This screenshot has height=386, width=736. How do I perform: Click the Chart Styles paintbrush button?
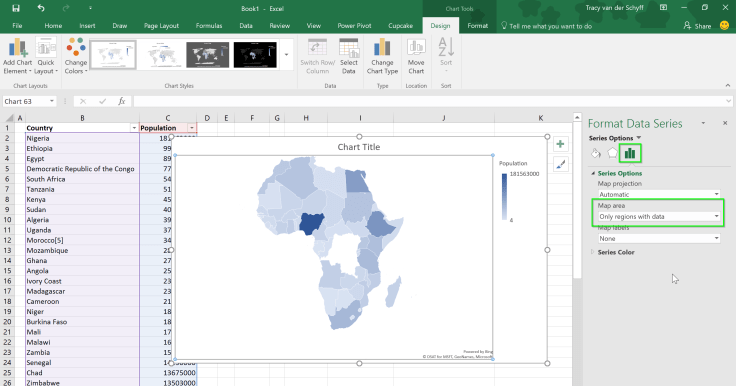pyautogui.click(x=560, y=164)
